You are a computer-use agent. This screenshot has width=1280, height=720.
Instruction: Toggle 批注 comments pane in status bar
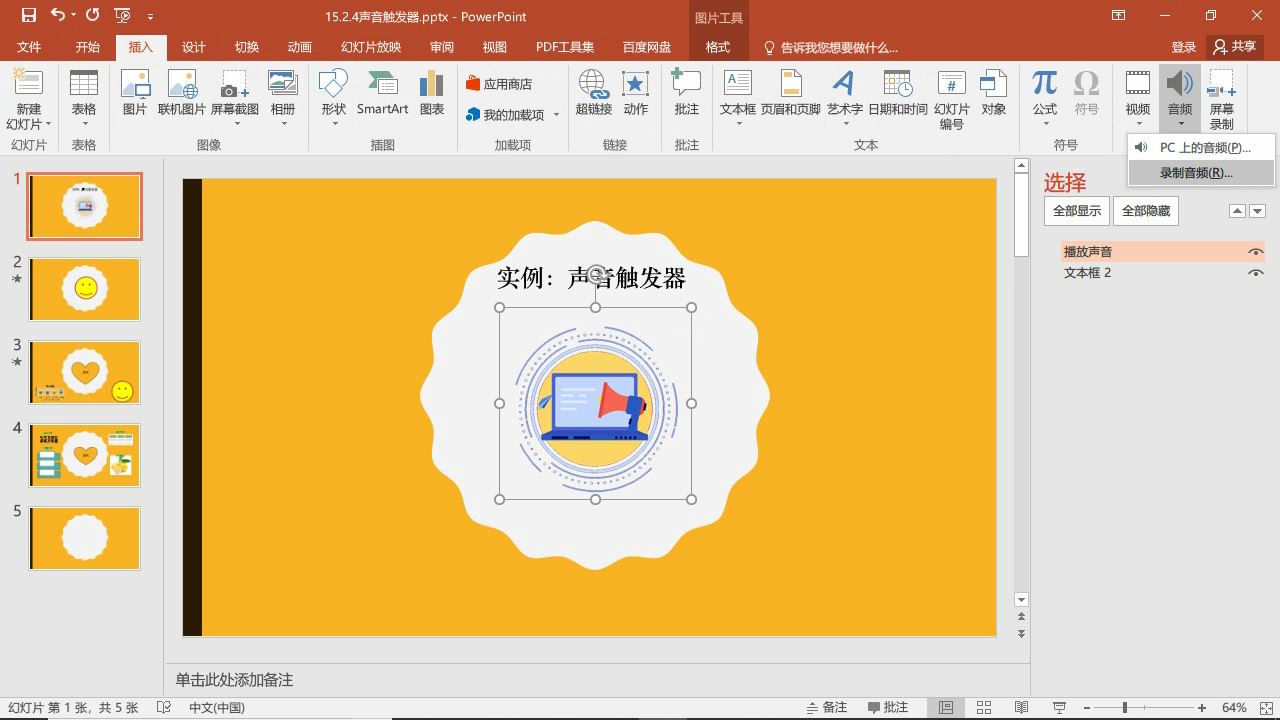[888, 707]
